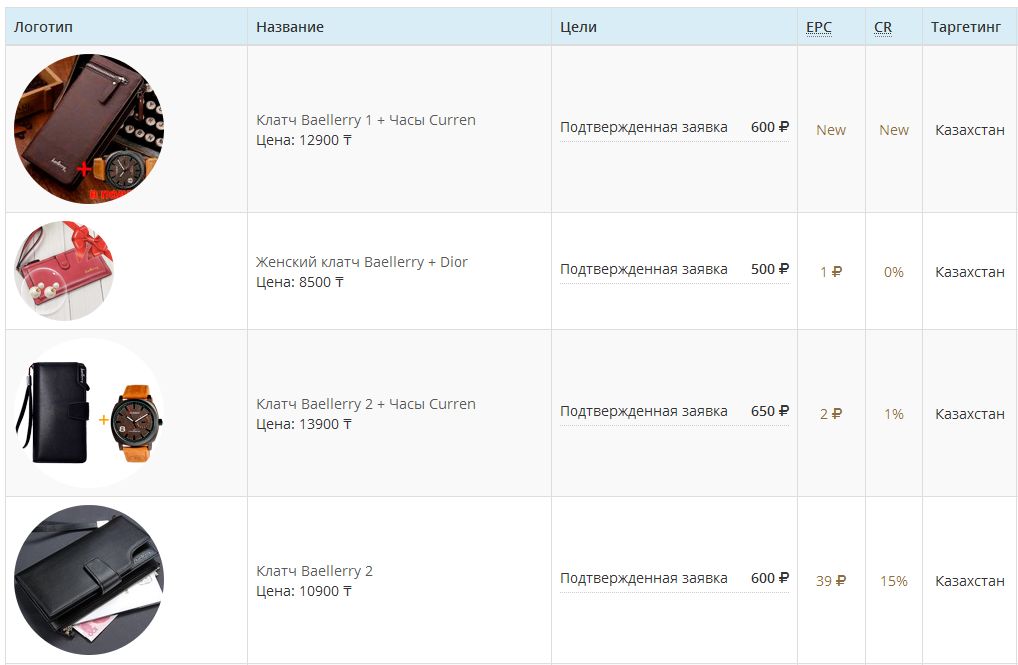The height and width of the screenshot is (665, 1018).
Task: Click the EPC column header
Action: click(818, 27)
